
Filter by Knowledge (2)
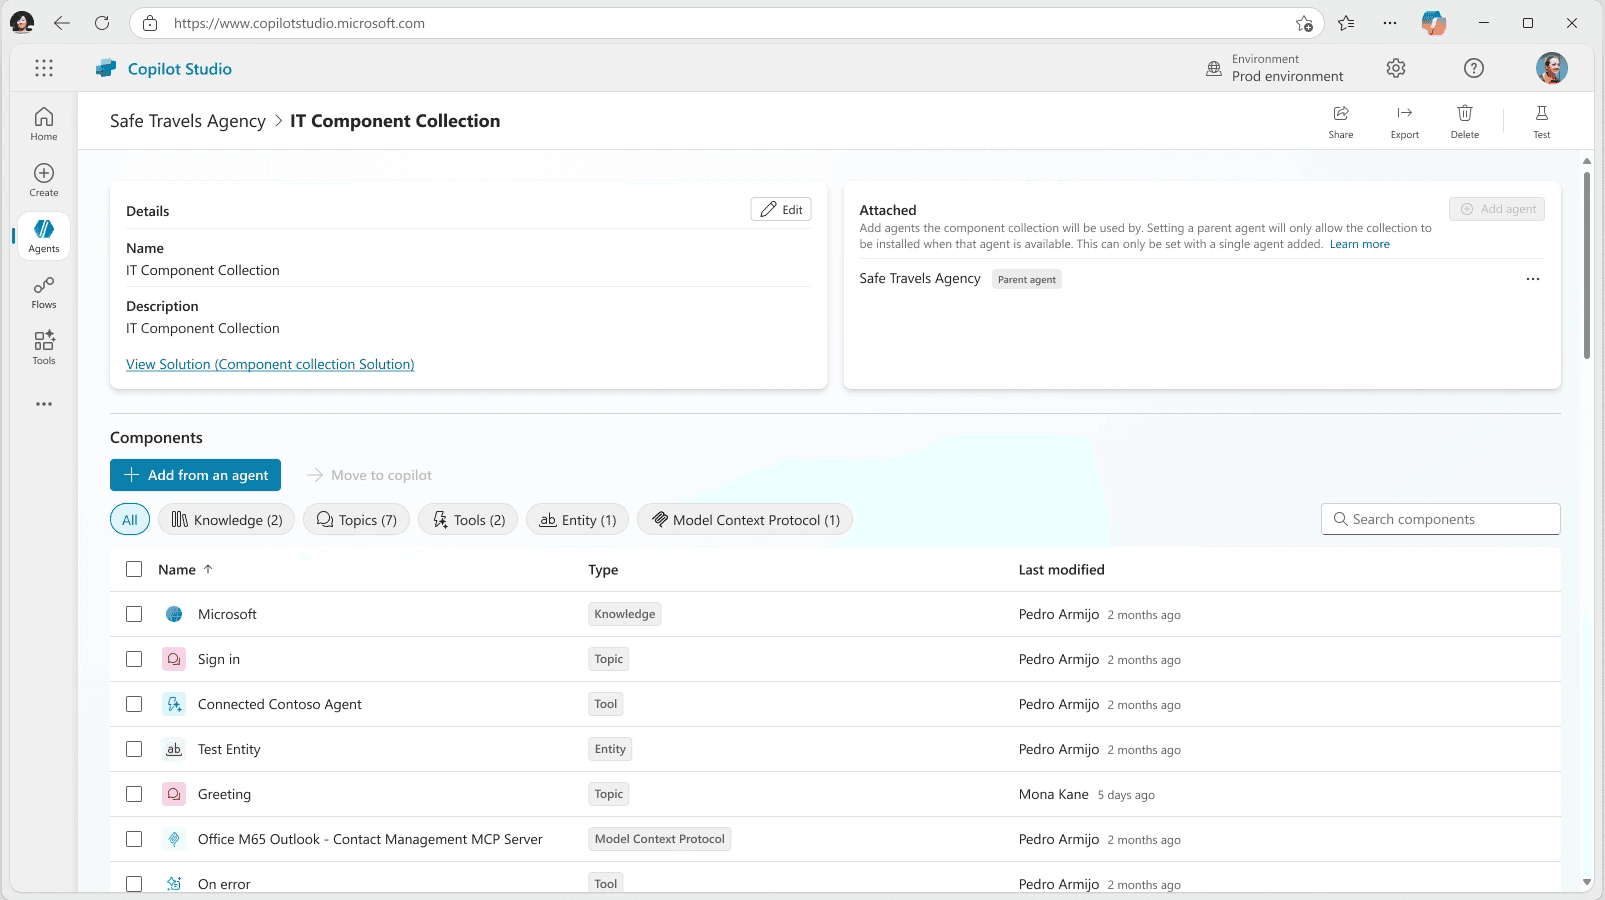tap(227, 520)
